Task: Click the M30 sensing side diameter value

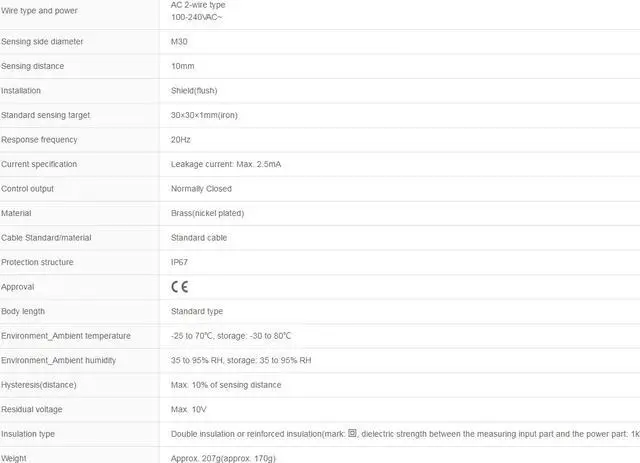Action: coord(179,42)
